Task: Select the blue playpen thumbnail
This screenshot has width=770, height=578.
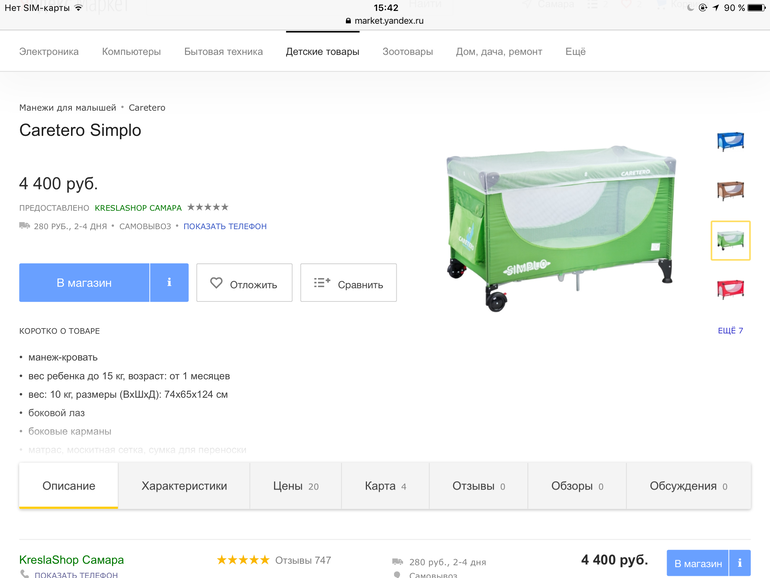Action: coord(730,141)
